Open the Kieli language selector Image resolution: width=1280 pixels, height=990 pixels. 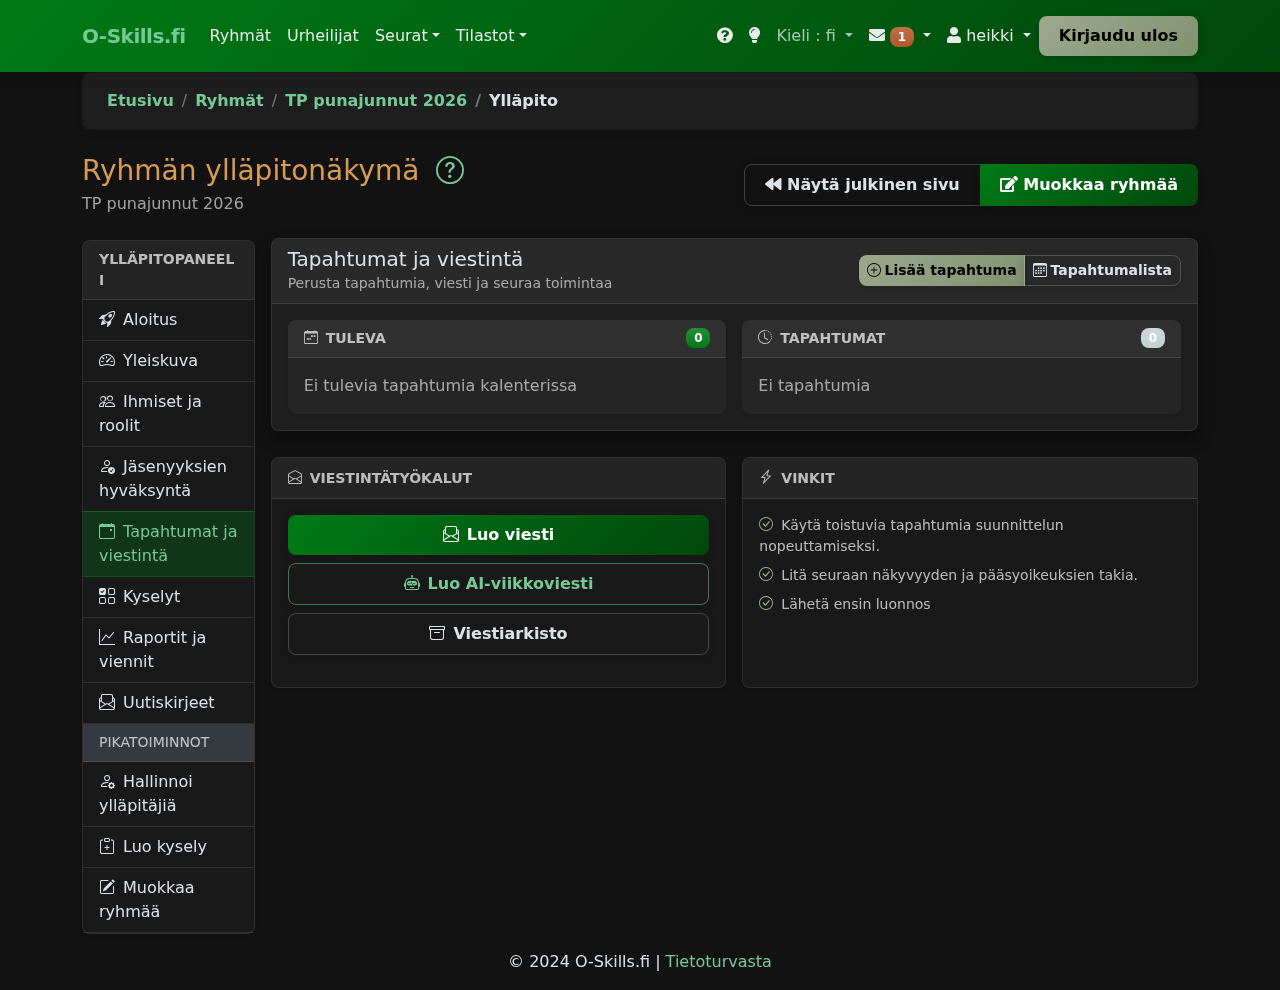click(x=814, y=36)
